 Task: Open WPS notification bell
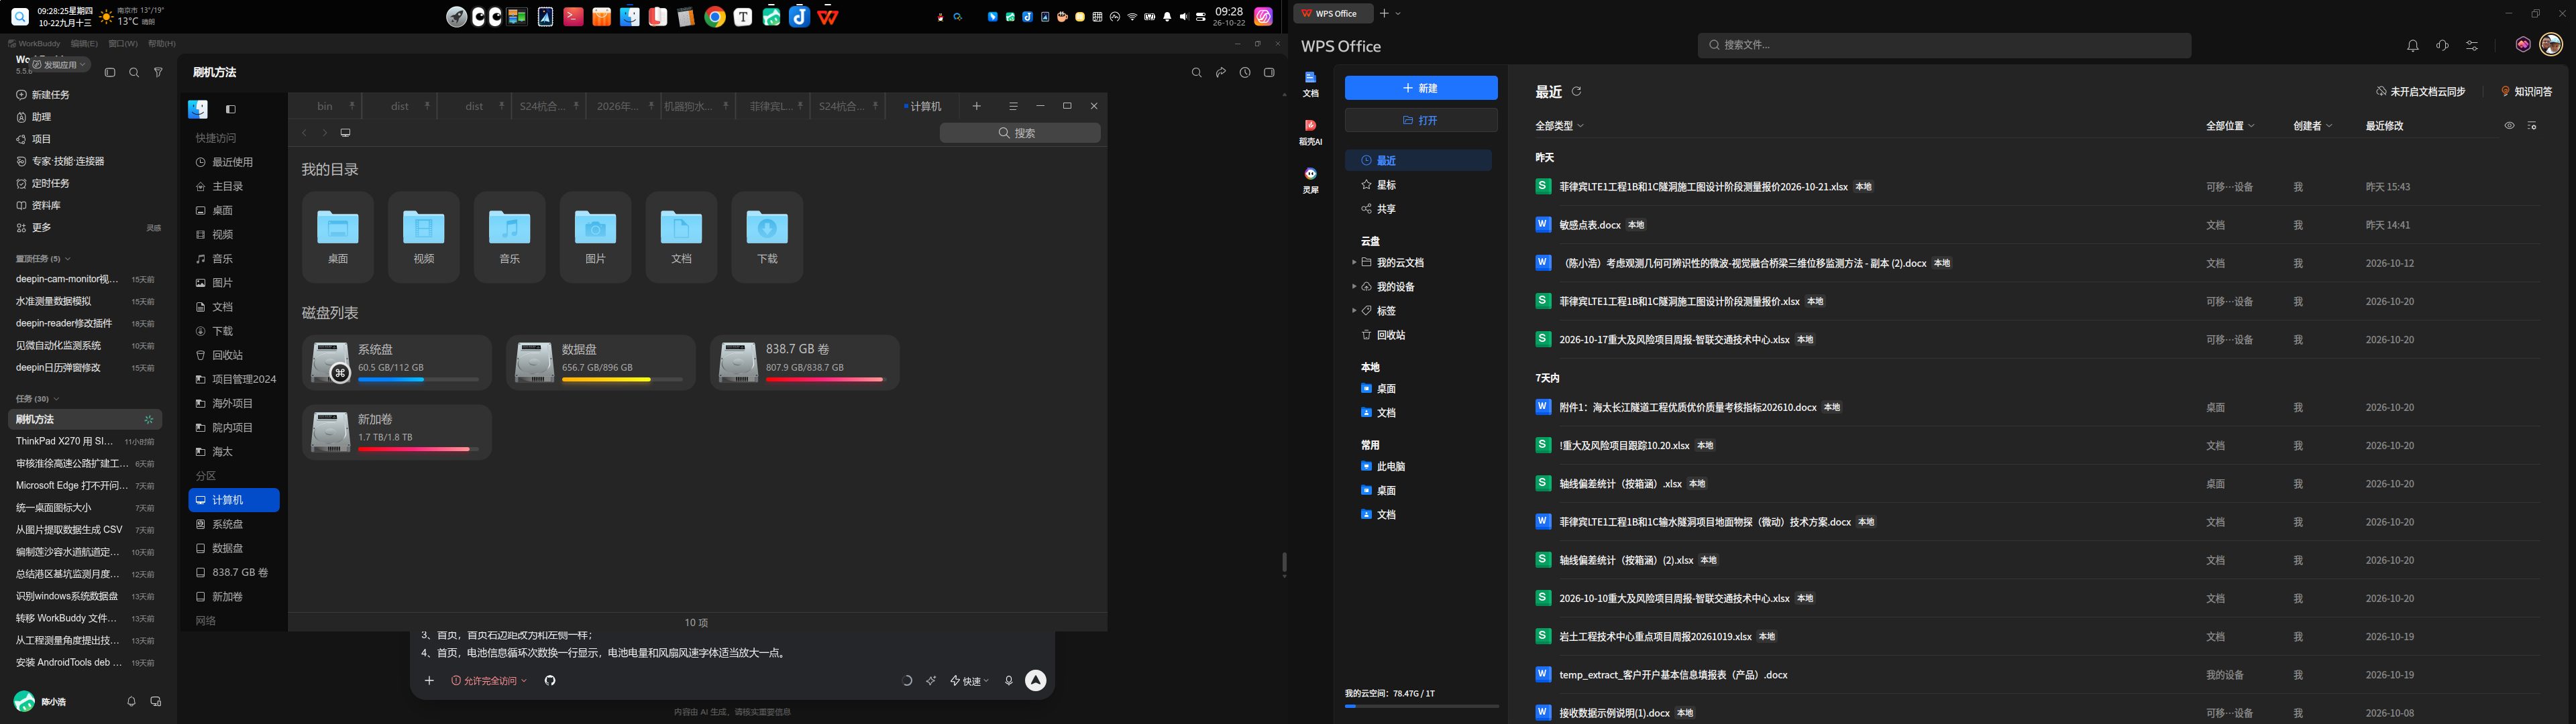(2412, 46)
